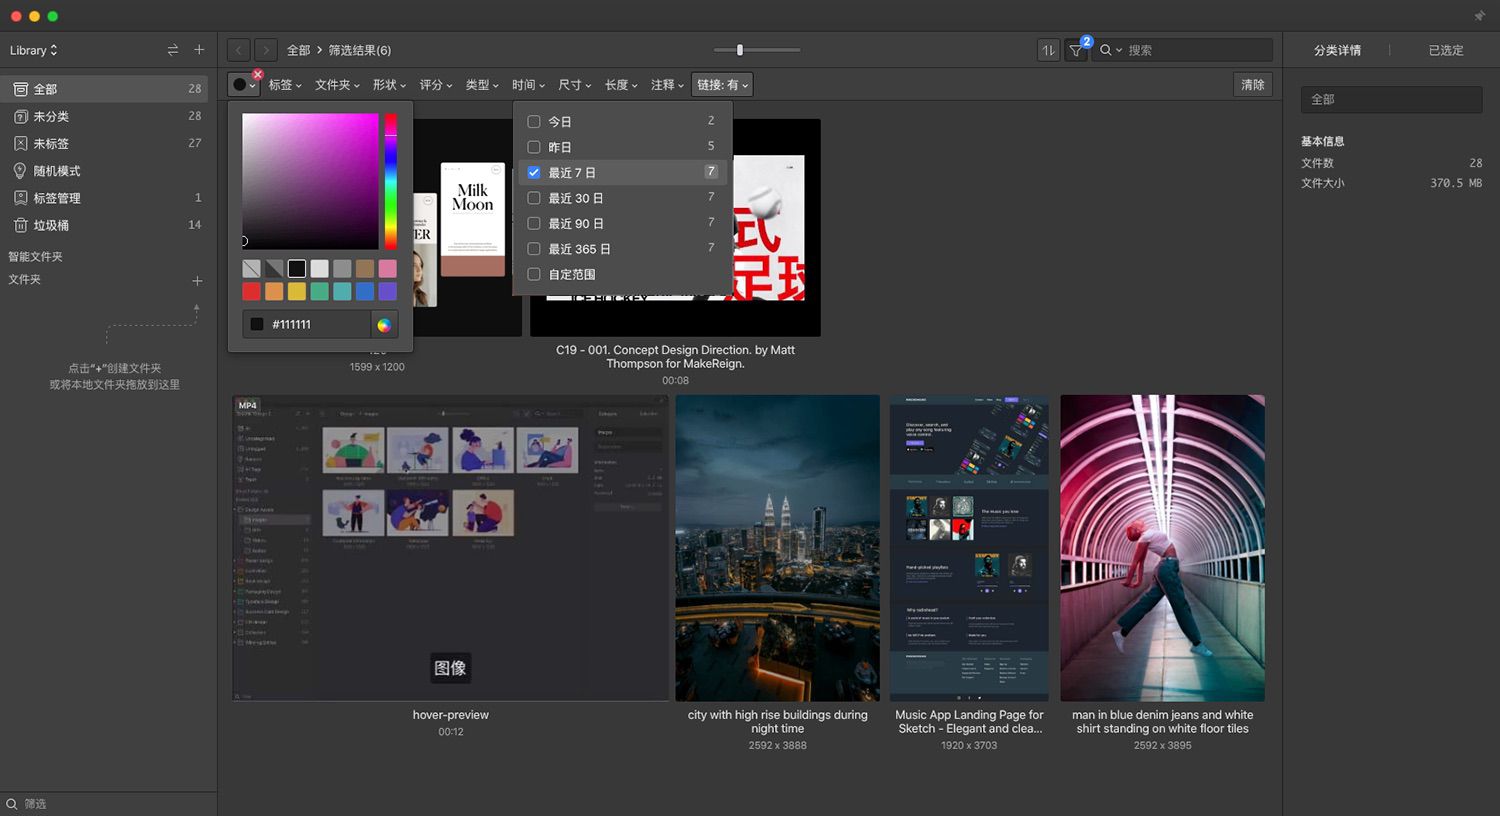Click the 未分类 question-mark icon

click(20, 116)
